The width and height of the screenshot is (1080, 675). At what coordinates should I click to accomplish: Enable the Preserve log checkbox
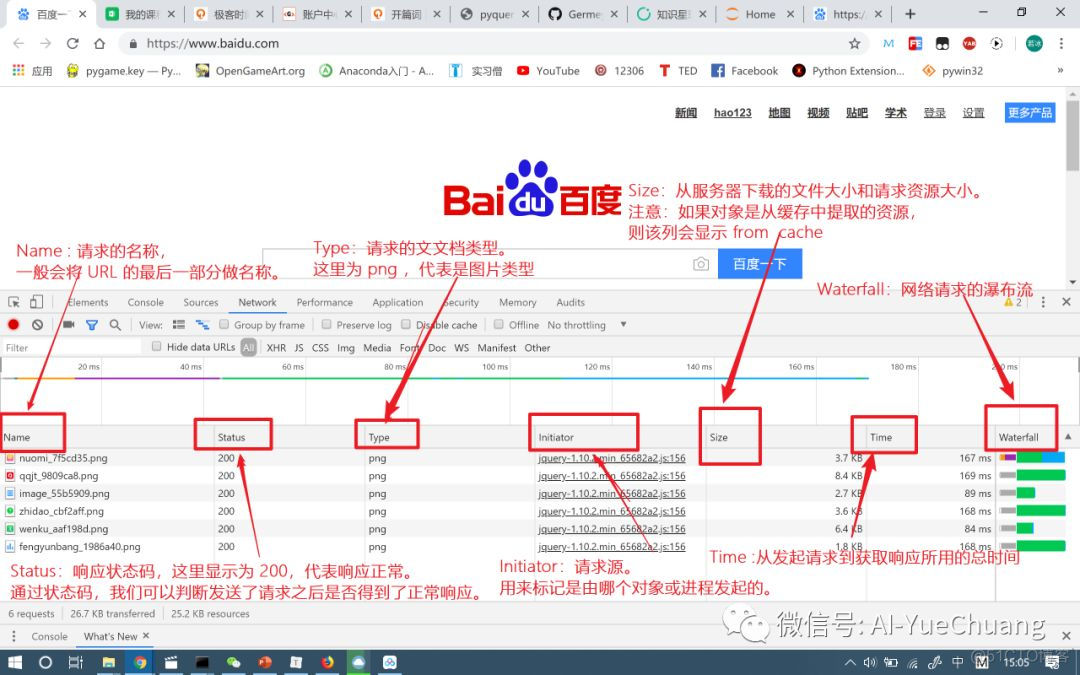[x=326, y=324]
